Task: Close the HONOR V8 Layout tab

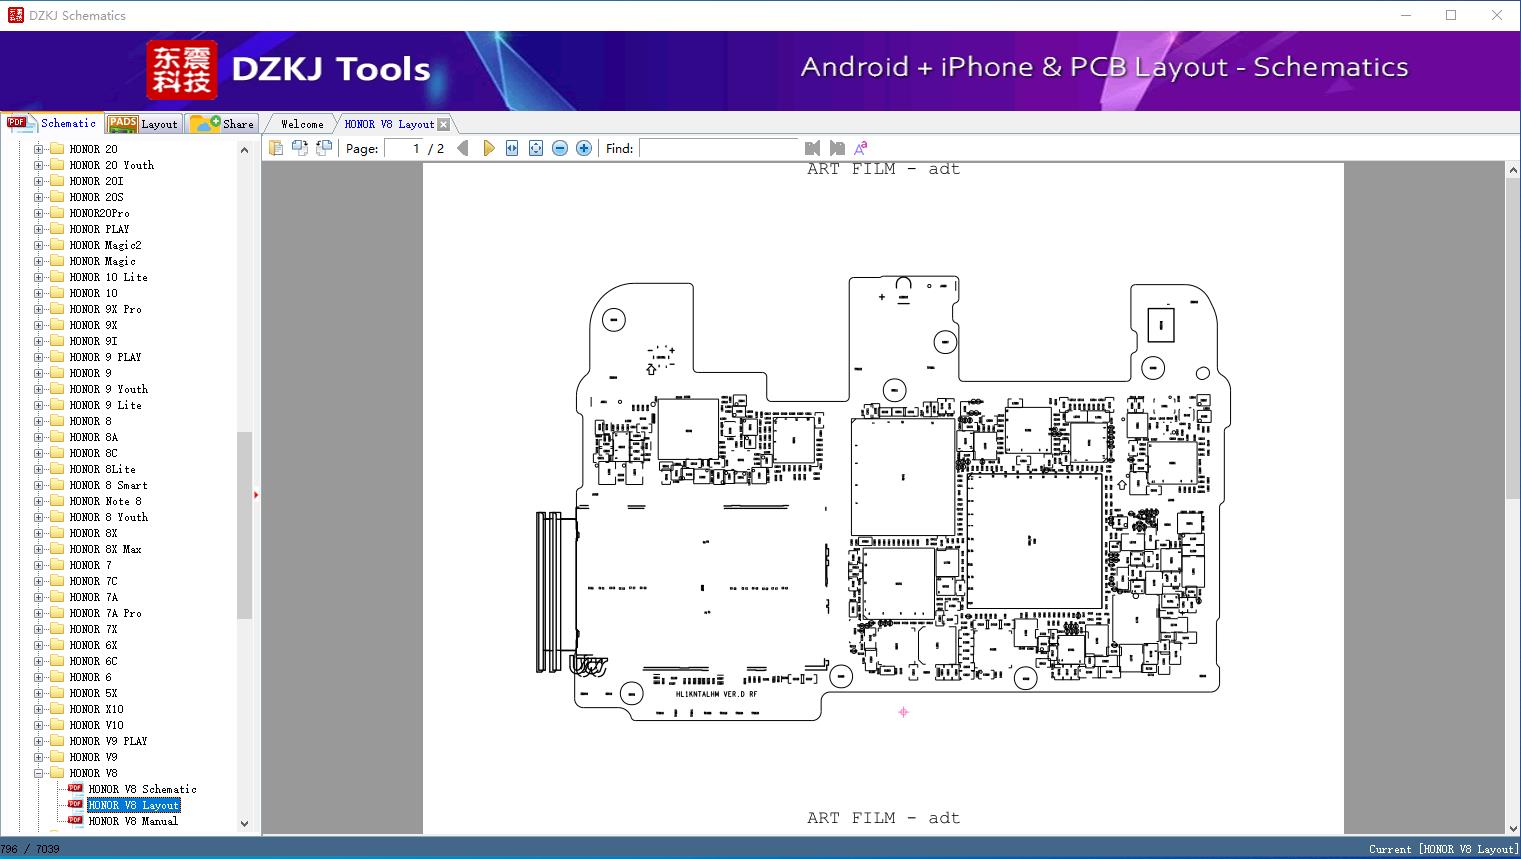Action: coord(444,124)
